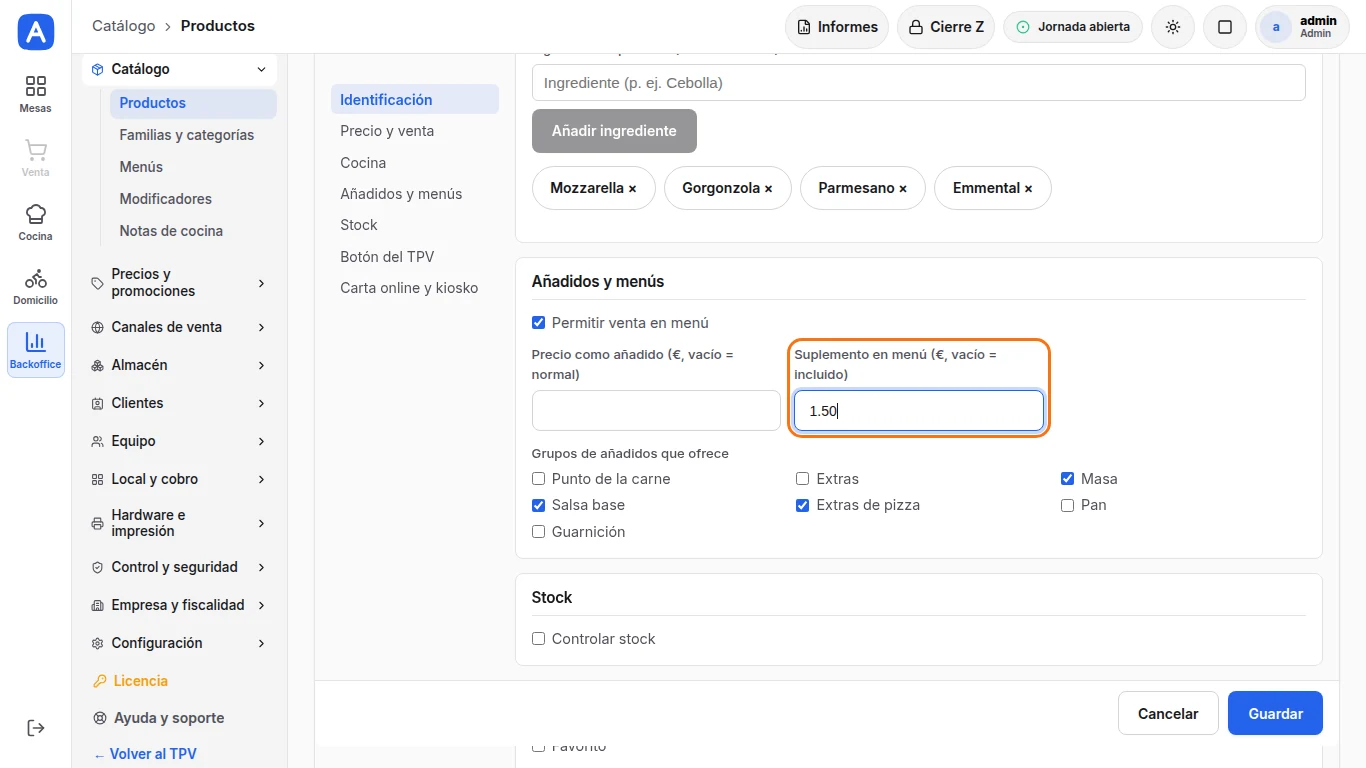Image resolution: width=1366 pixels, height=768 pixels.
Task: Click the Guardar button
Action: tap(1275, 713)
